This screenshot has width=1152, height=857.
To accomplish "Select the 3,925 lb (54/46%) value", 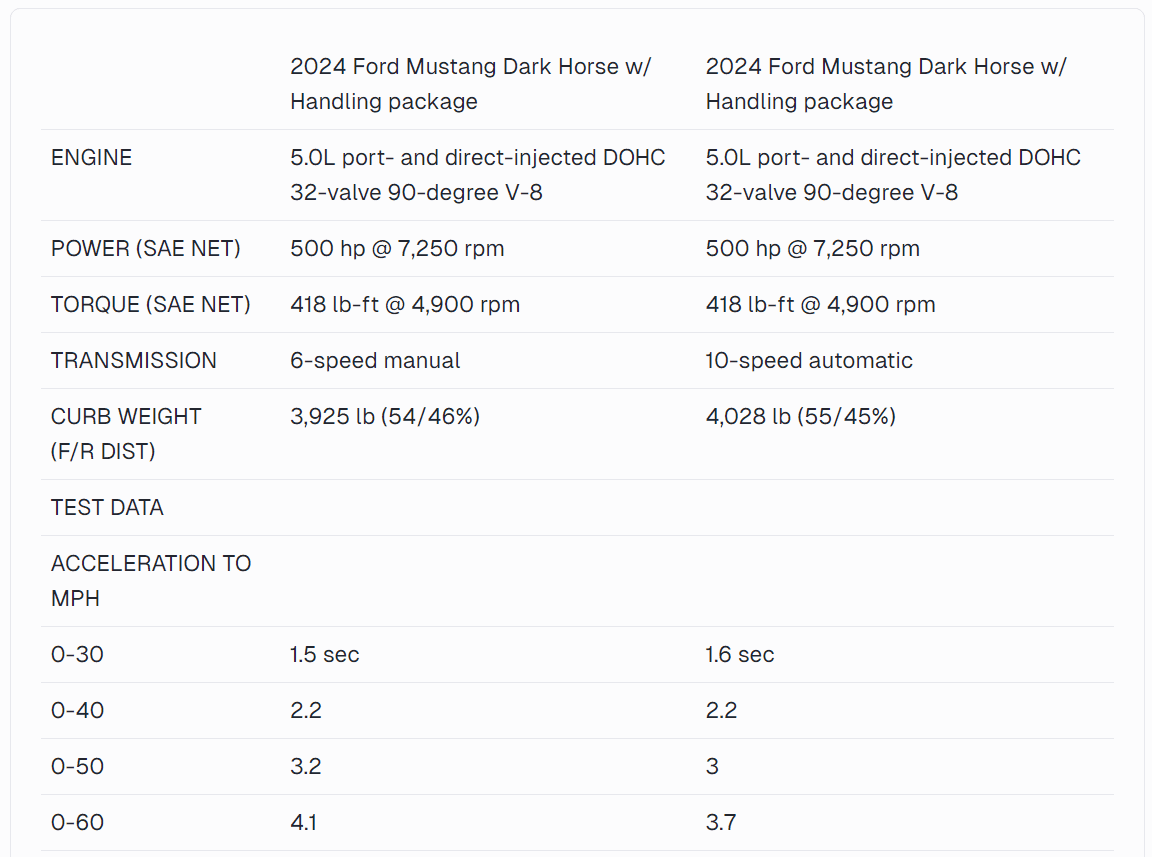I will coord(385,416).
